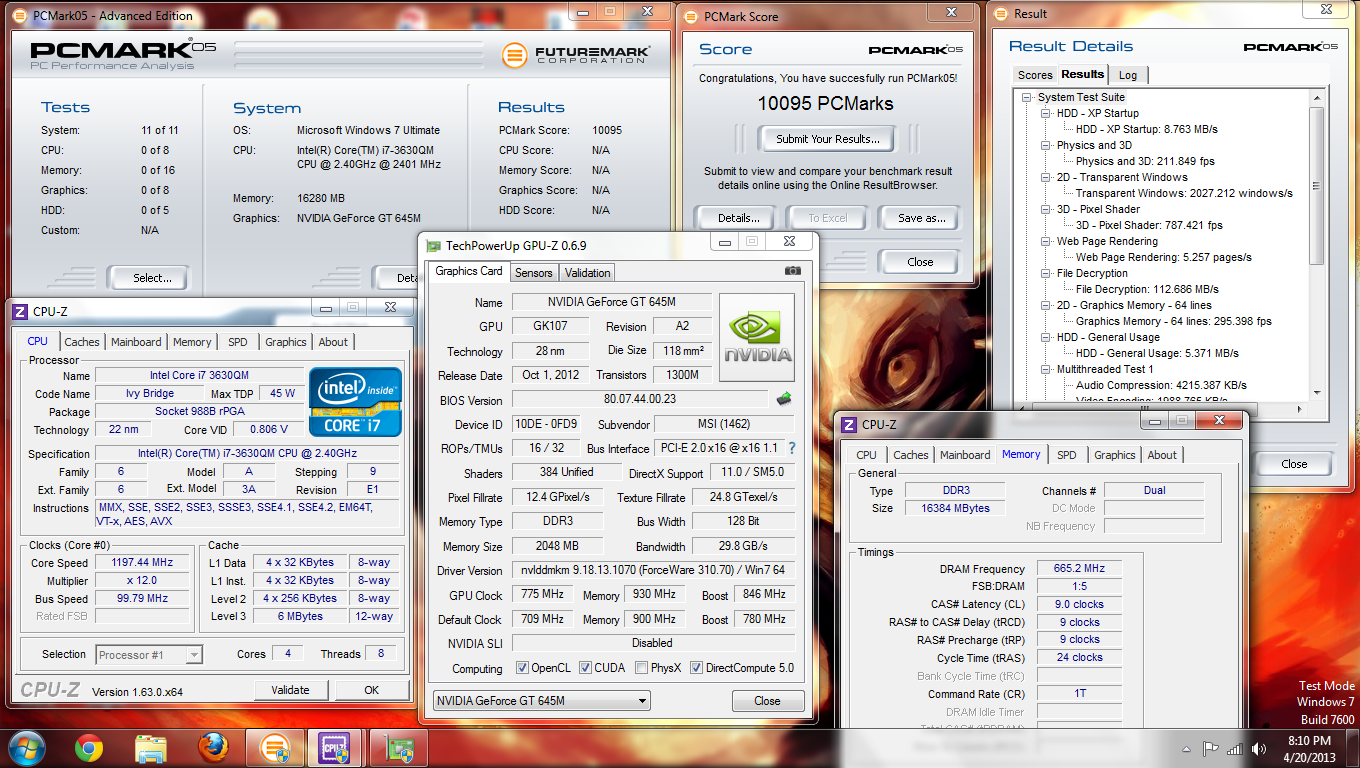Click the results tree scroll-down arrow
Image resolution: width=1360 pixels, height=768 pixels.
(1317, 393)
